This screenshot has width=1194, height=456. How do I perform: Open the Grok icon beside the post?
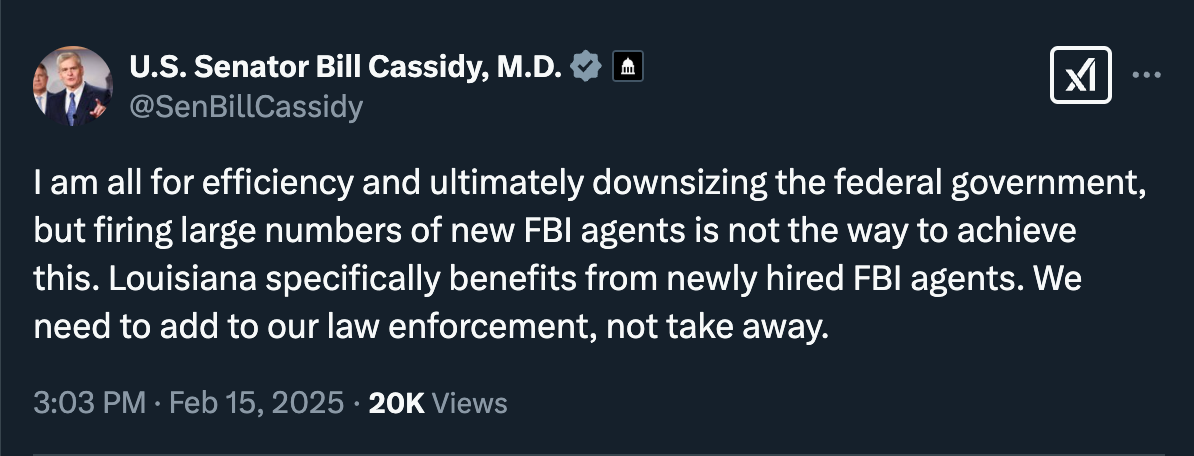[x=1081, y=75]
